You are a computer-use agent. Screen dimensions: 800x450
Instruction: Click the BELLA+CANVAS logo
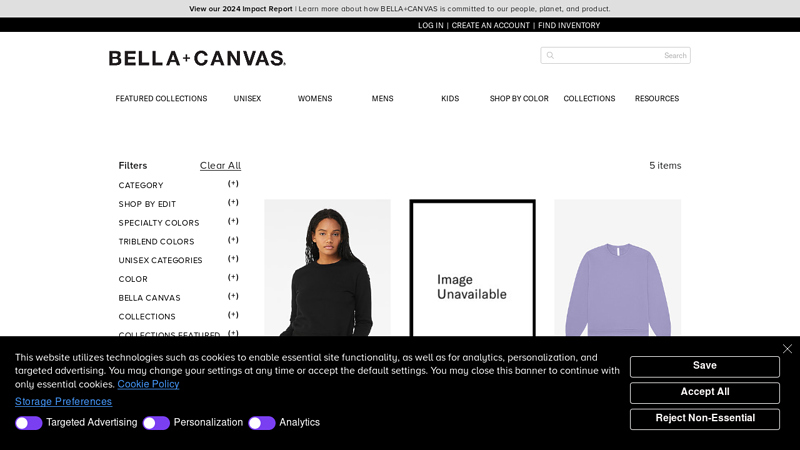197,58
